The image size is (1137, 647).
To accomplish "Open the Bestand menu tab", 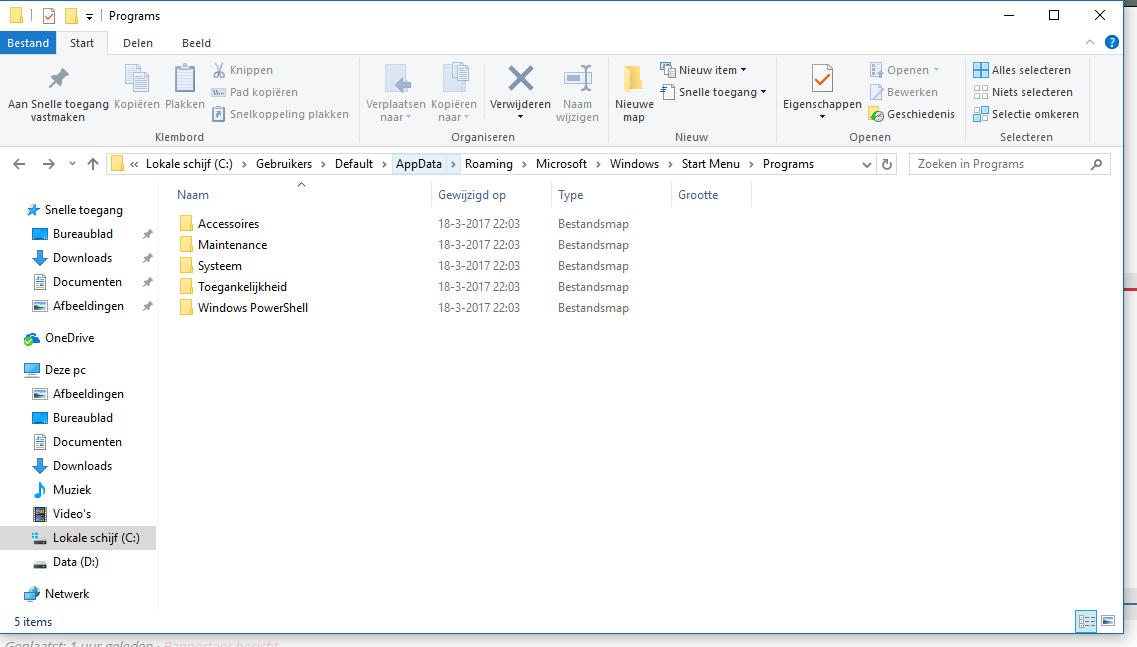I will click(28, 43).
